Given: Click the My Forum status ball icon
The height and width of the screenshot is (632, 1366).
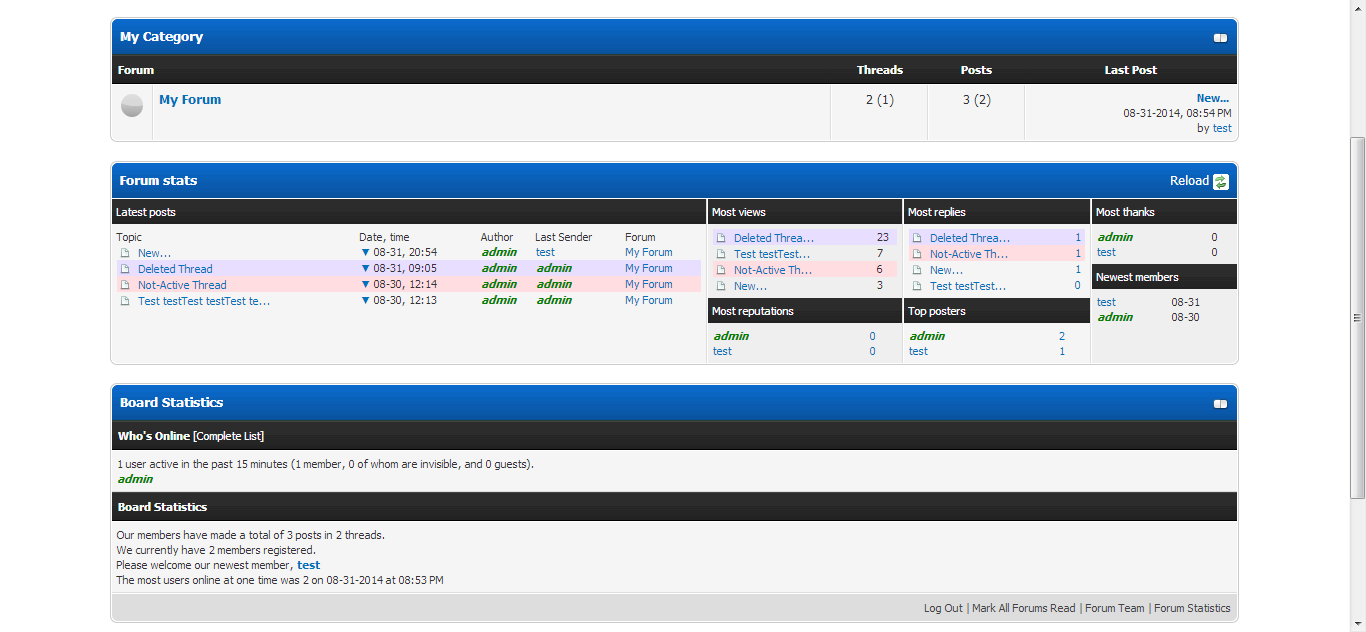Looking at the screenshot, I should 132,105.
